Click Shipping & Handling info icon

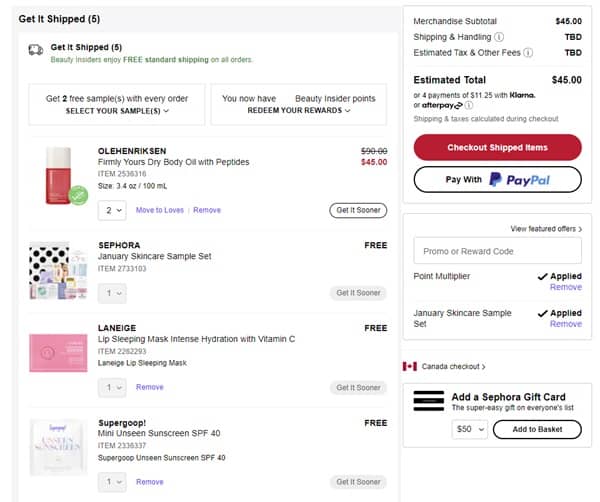(499, 37)
